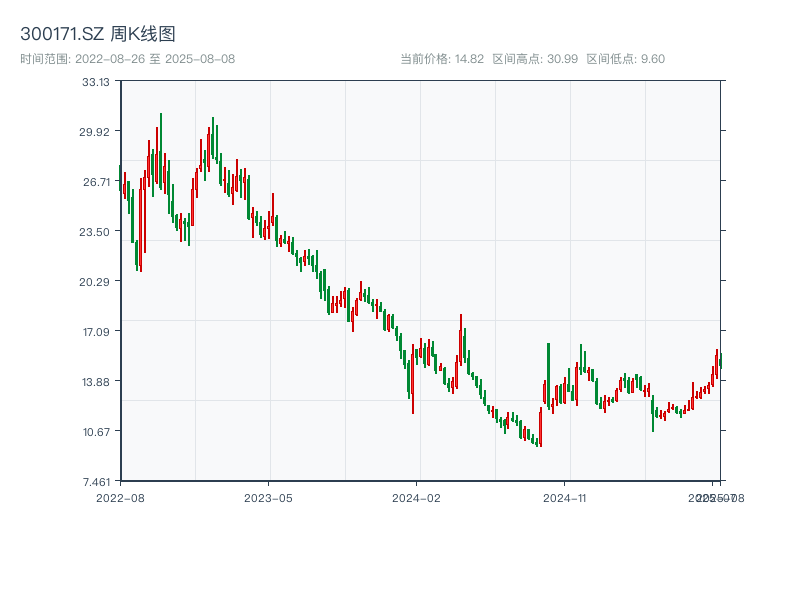
Task: Select the 2024-02 x-axis label
Action: [416, 498]
